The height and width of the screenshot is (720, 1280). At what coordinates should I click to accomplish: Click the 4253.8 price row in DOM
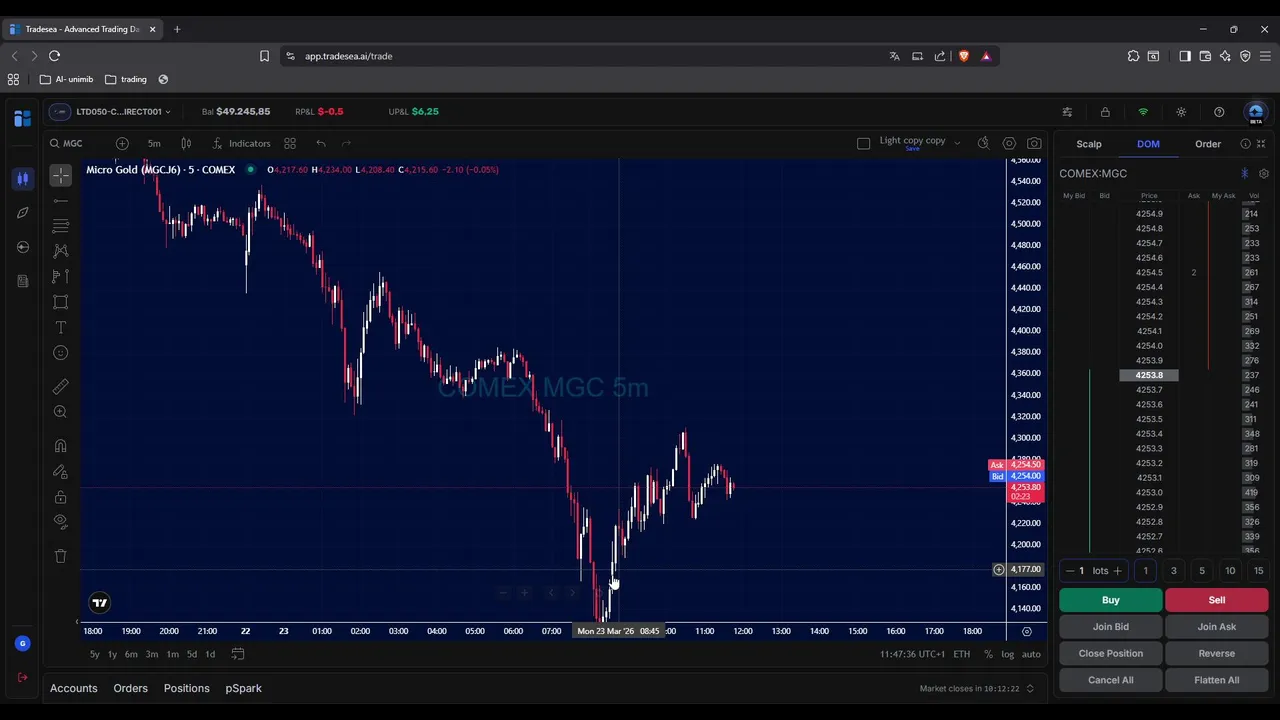pos(1149,375)
